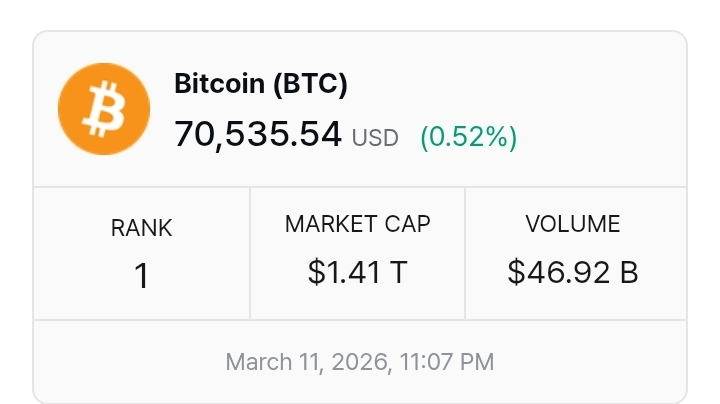Click the line above the timestamp footer
The height and width of the screenshot is (404, 720).
360,320
